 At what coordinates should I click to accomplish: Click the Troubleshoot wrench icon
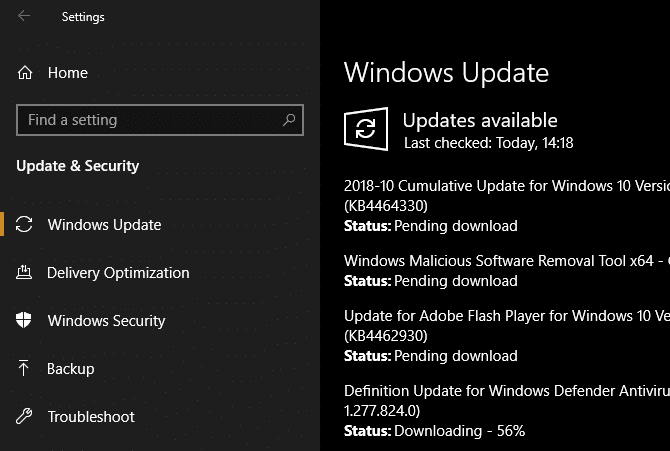24,416
